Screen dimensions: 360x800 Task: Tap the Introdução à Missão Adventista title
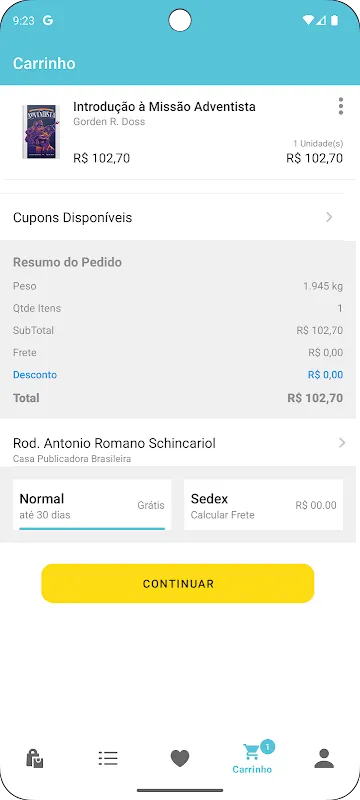164,107
